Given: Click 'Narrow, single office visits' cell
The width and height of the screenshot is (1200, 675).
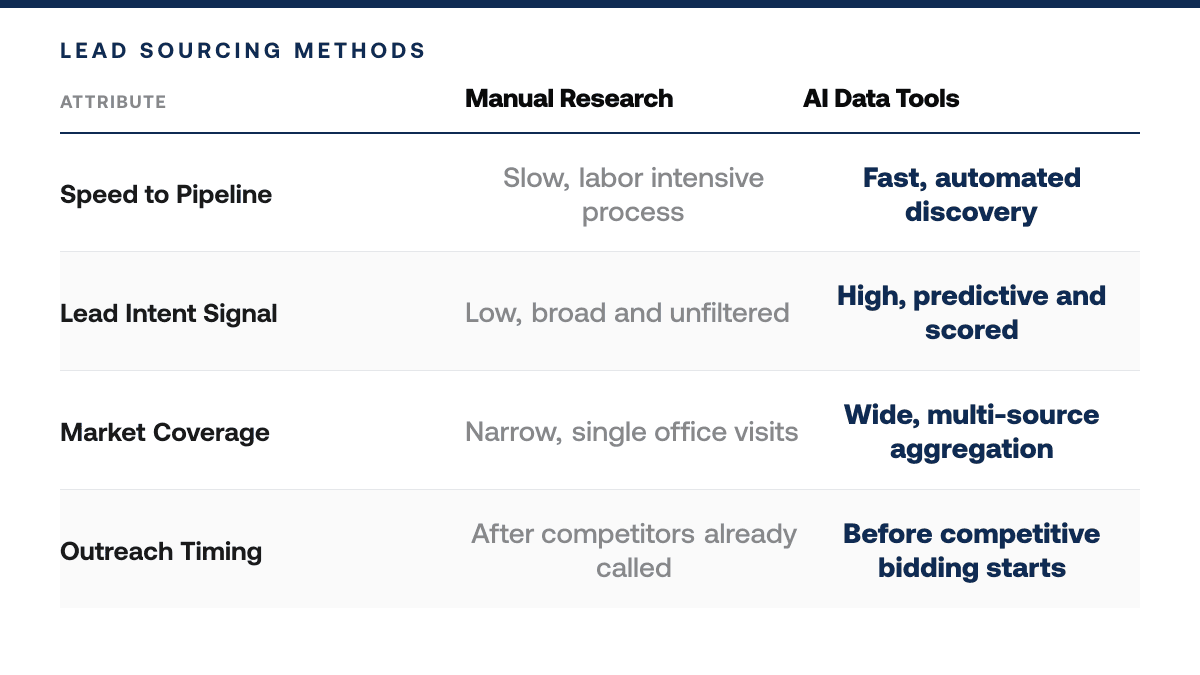Looking at the screenshot, I should click(x=632, y=432).
